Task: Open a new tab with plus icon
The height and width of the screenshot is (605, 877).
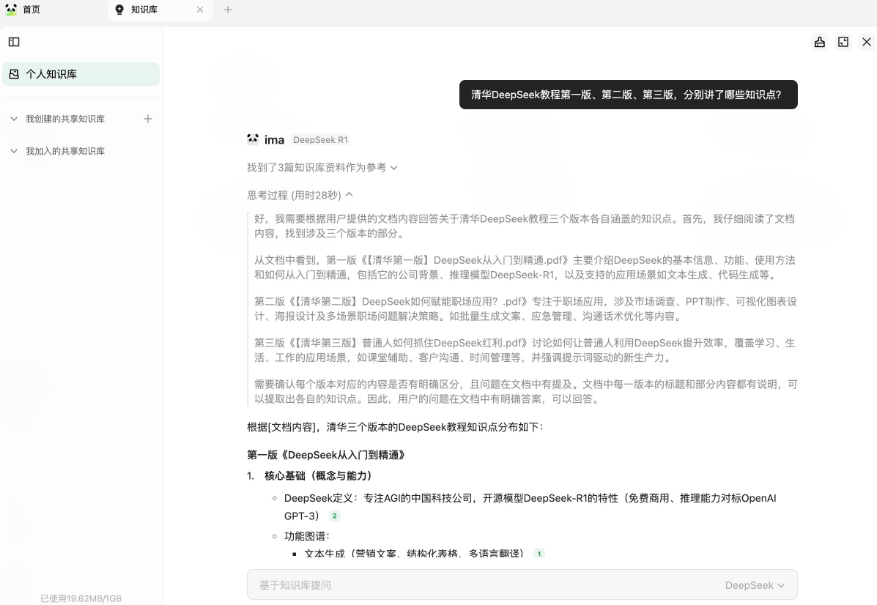Action: (x=228, y=10)
